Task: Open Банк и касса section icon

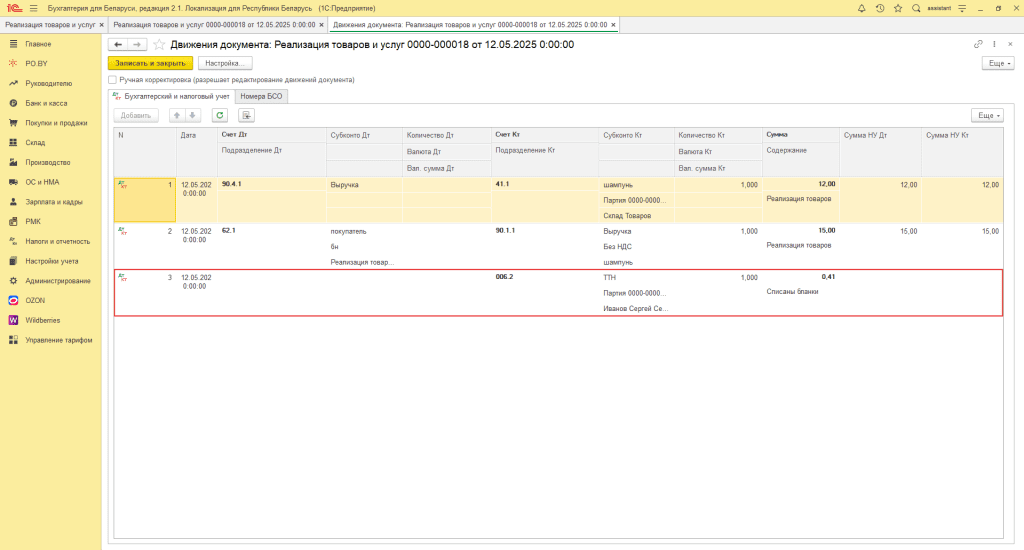Action: point(13,103)
